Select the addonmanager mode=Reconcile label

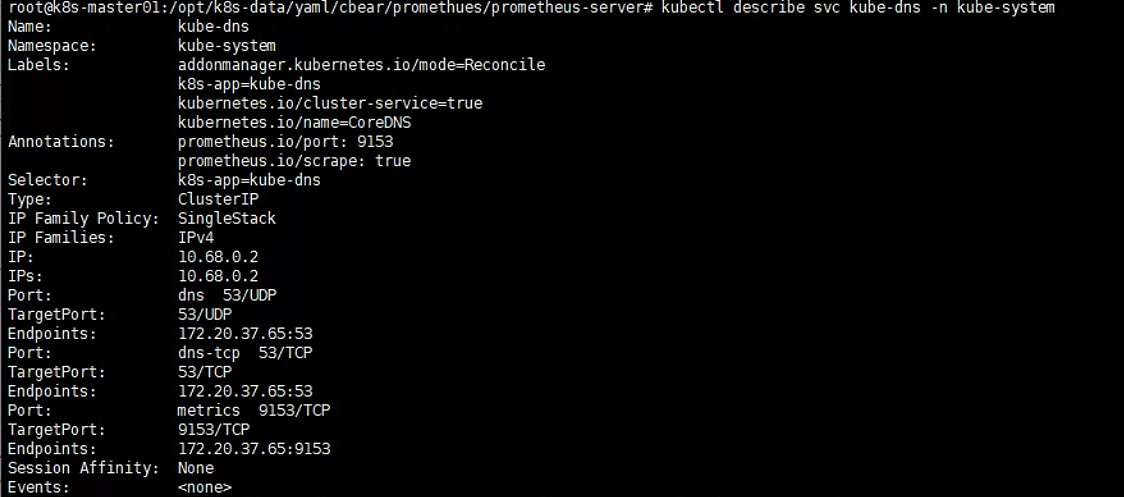pos(361,65)
